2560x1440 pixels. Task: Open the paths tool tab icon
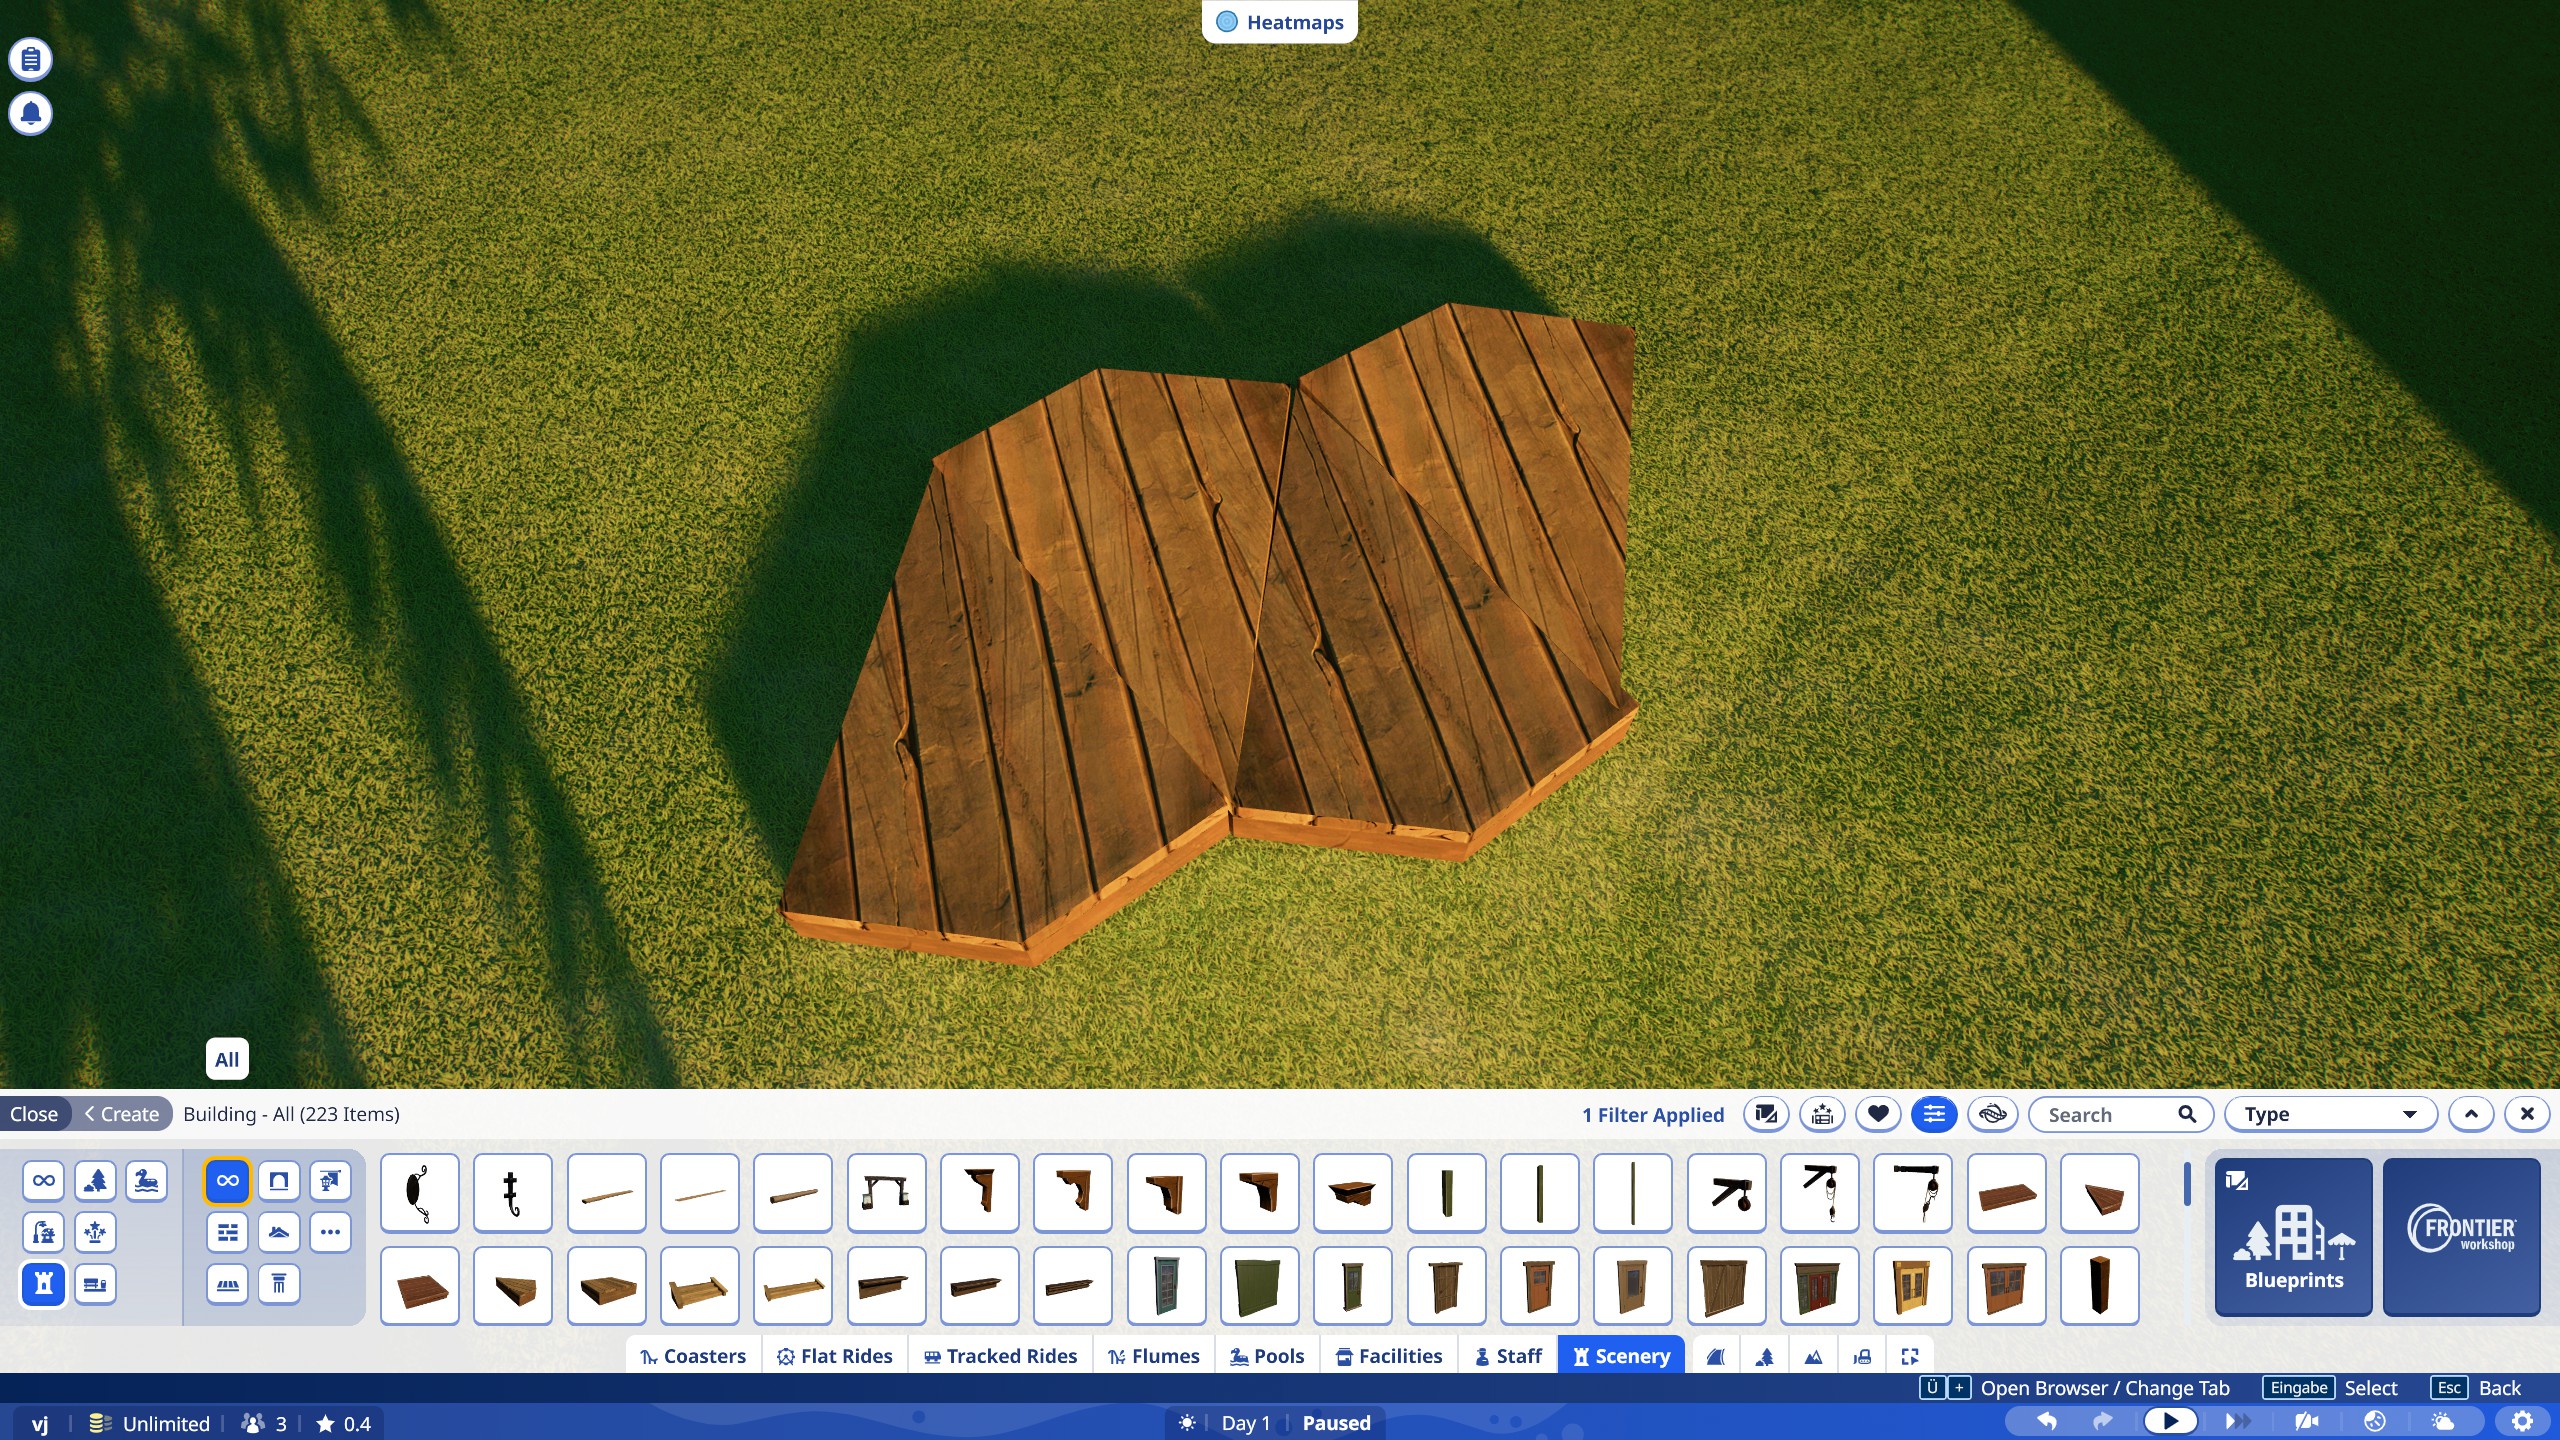[1716, 1357]
